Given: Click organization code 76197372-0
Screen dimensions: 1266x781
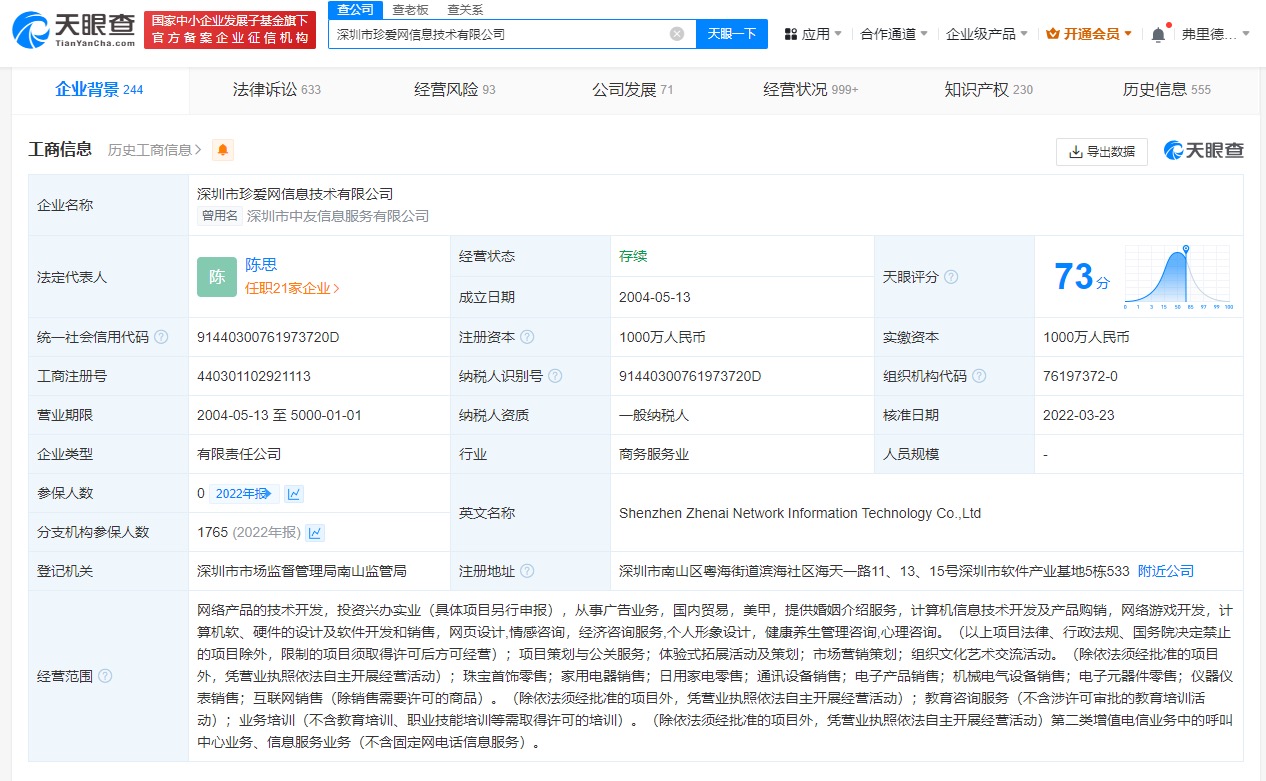Looking at the screenshot, I should click(1080, 376).
